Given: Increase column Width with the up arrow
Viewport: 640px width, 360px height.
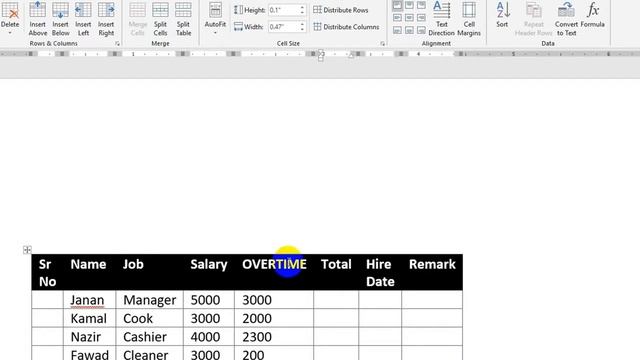Looking at the screenshot, I should 302,24.
